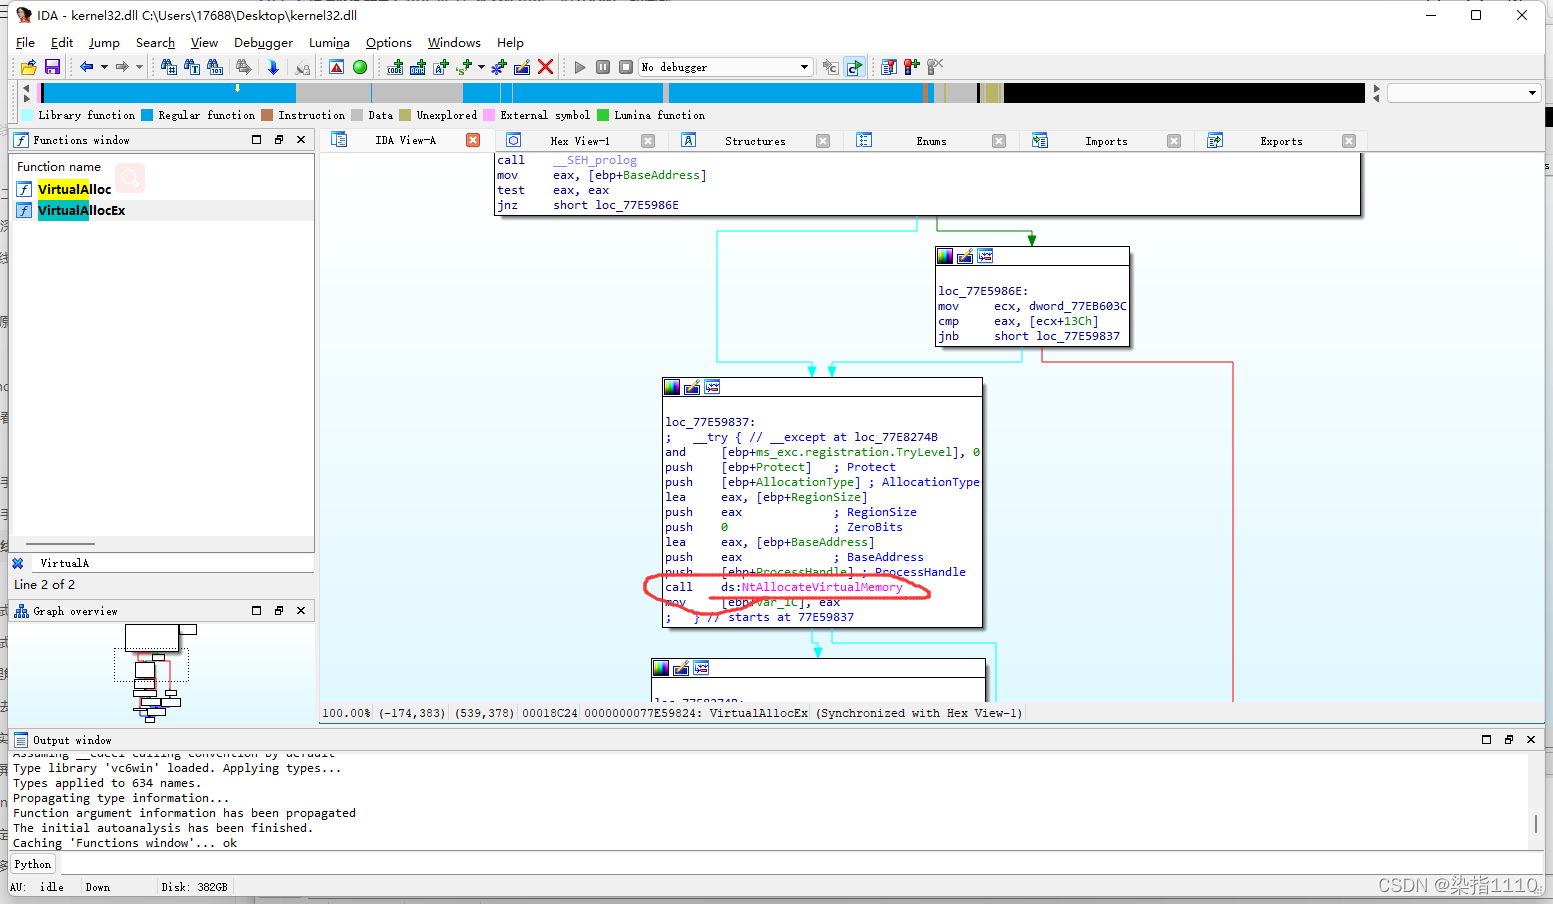This screenshot has width=1553, height=904.
Task: Open the forward-arrow history dropdown
Action: pos(139,67)
